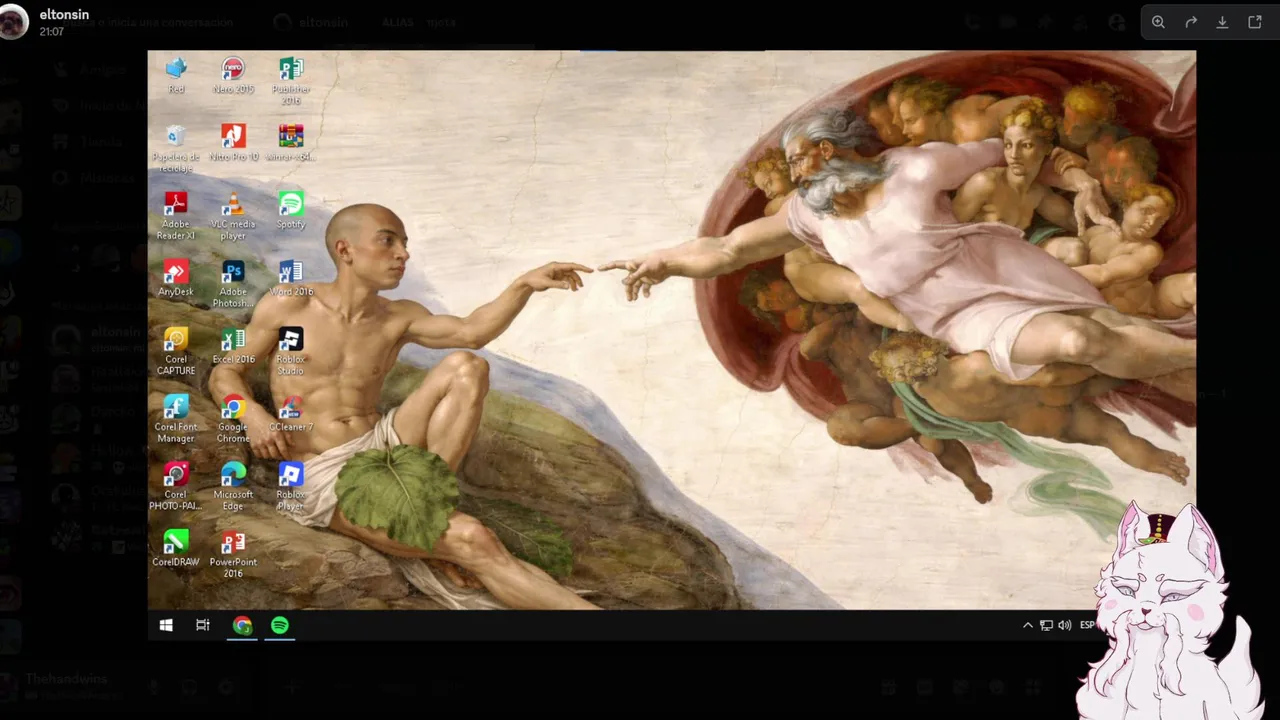
Task: Open the Spotify desktop shortcut
Action: tap(291, 210)
